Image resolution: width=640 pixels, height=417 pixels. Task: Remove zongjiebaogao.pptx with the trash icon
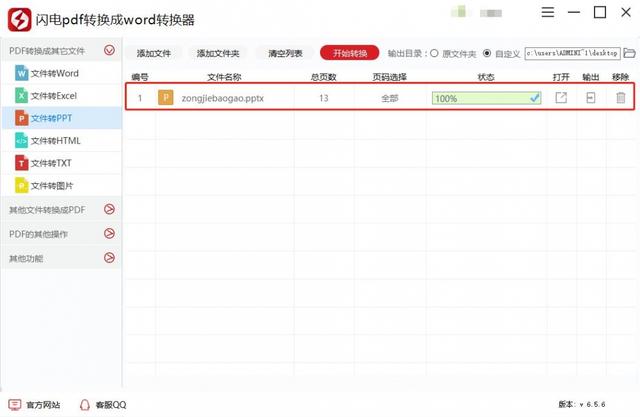[x=620, y=98]
